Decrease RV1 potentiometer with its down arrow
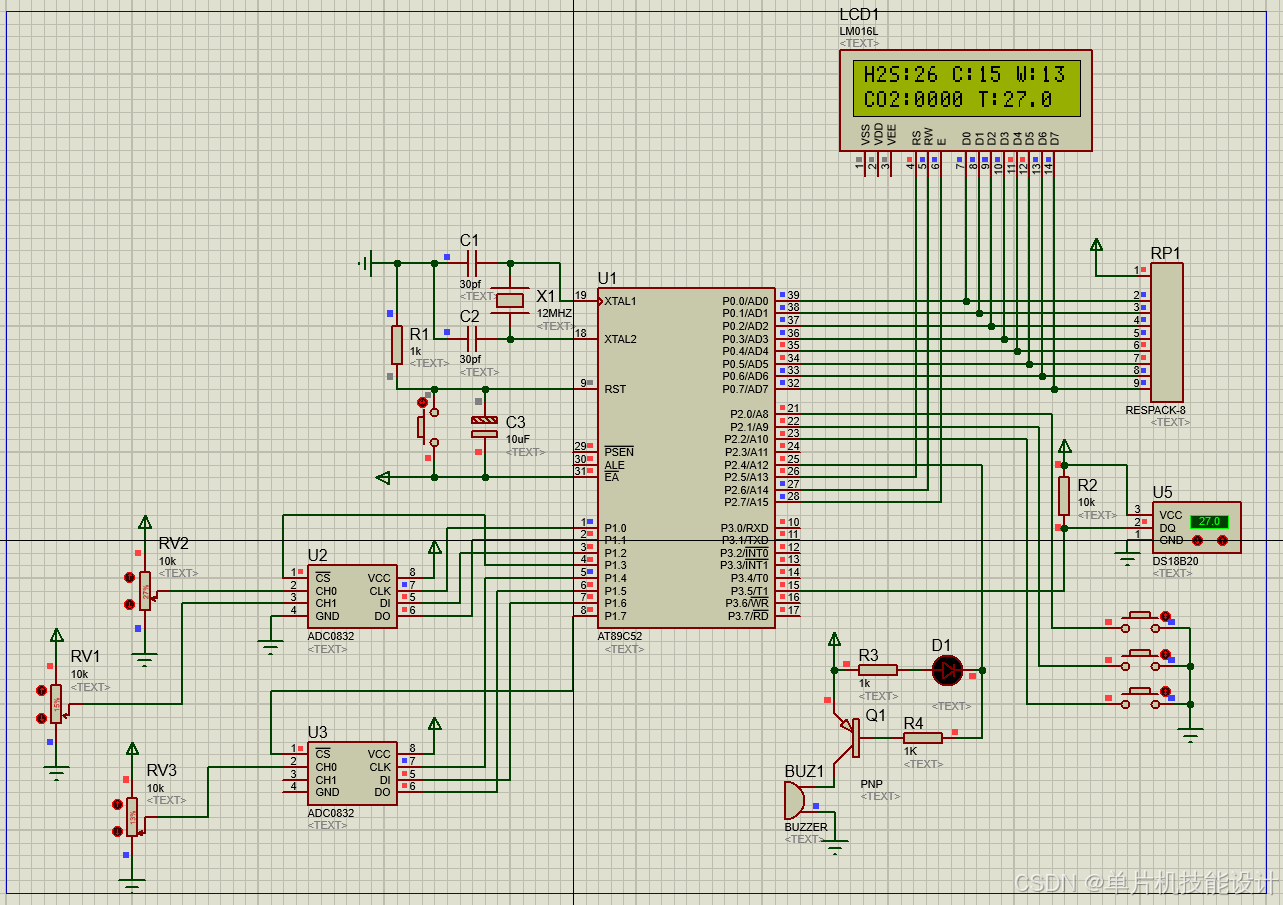 [40, 717]
